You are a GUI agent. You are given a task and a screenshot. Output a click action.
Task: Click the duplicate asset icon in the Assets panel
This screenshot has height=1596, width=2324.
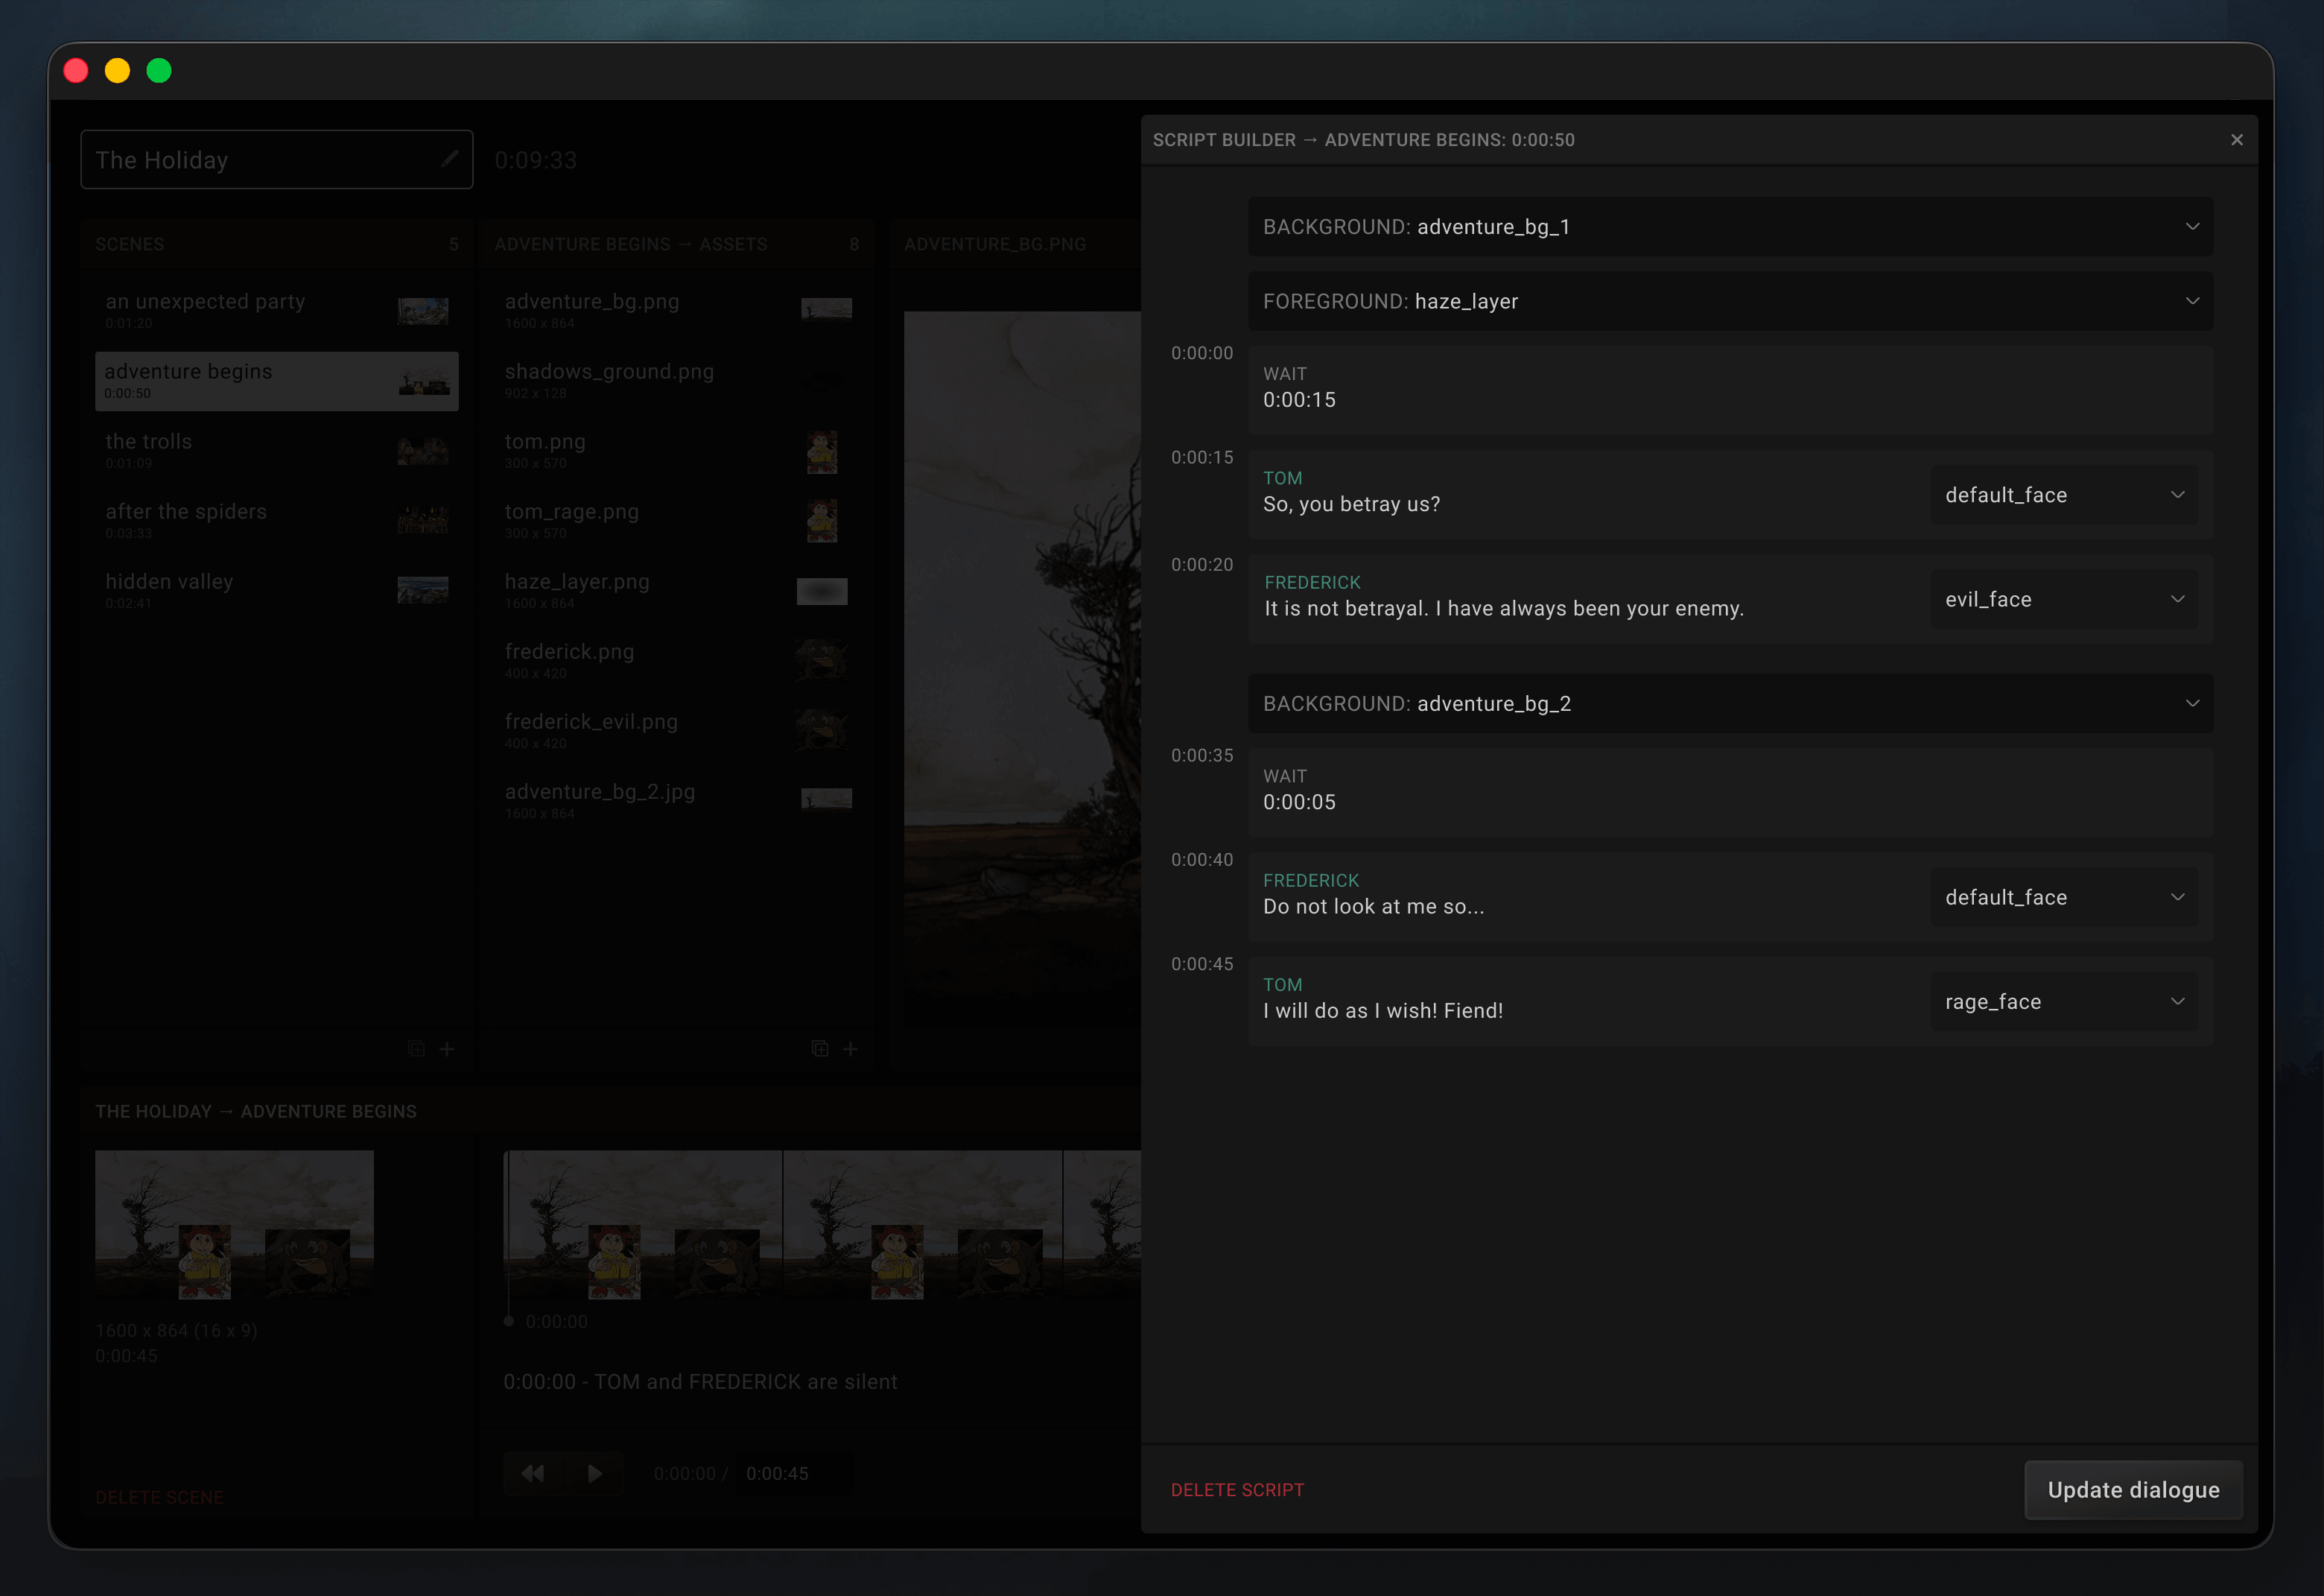click(x=819, y=1048)
